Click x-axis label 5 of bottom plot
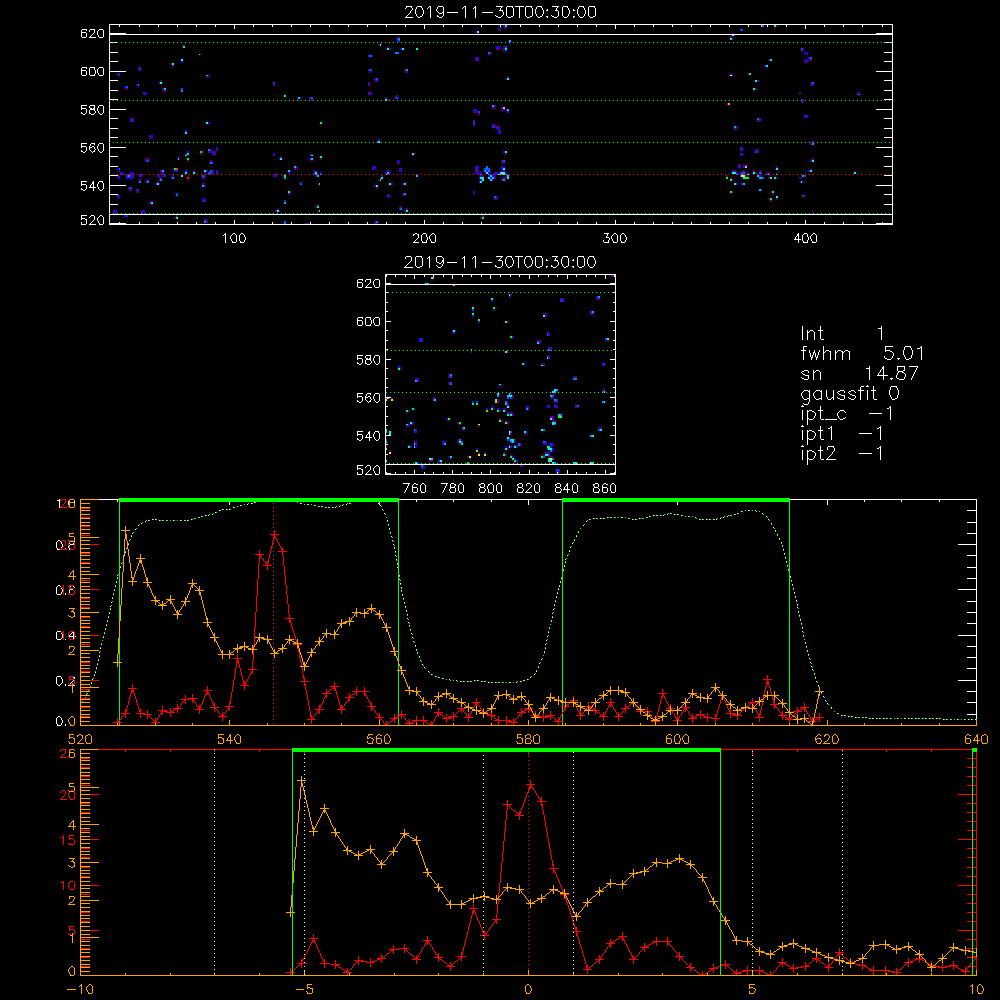This screenshot has width=1000, height=1000. (753, 989)
